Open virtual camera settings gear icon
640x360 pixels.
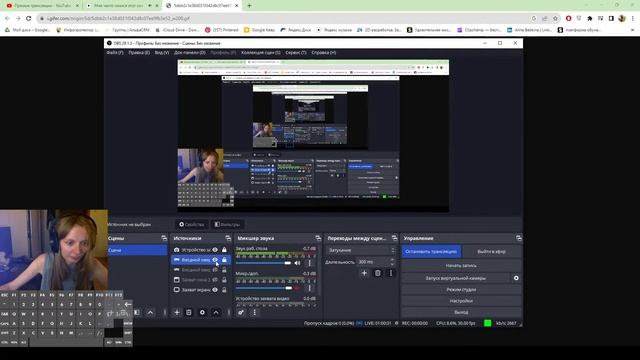[516, 278]
